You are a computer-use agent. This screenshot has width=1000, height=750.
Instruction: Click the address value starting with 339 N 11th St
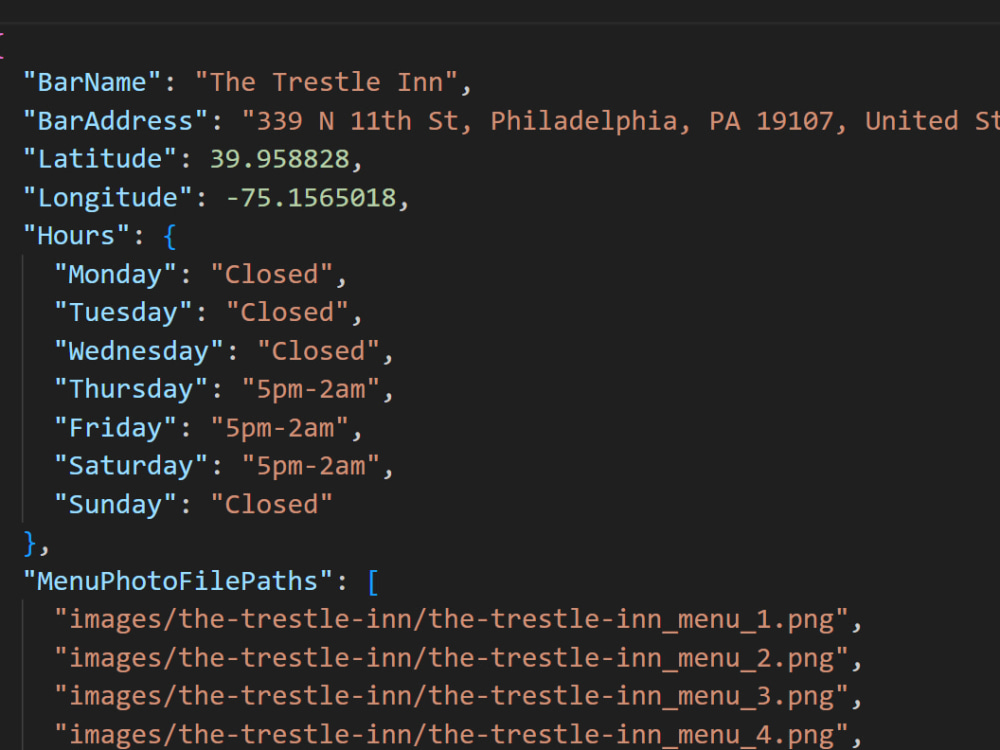[620, 121]
